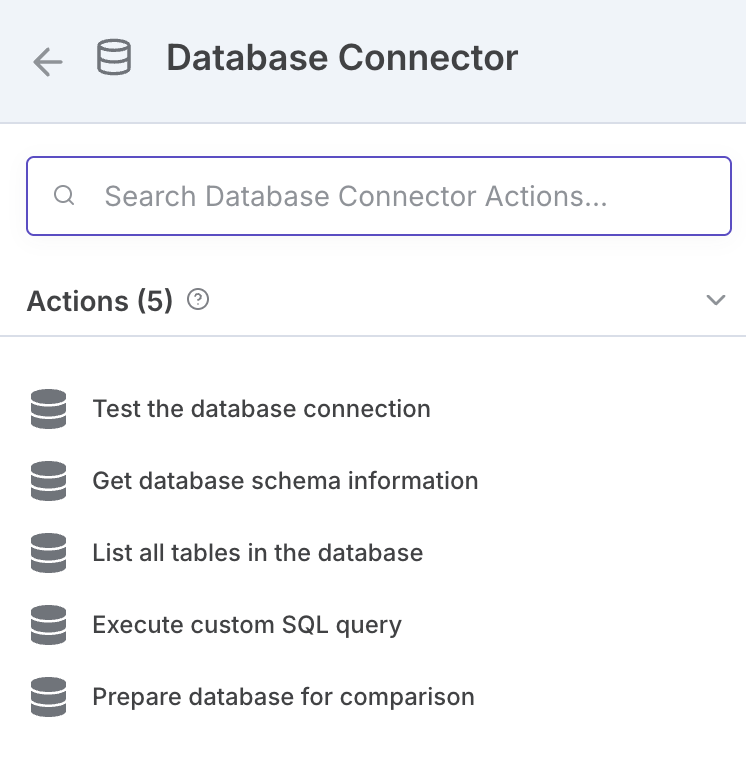Click the search placeholder text in the search box
746x774 pixels.
click(356, 196)
